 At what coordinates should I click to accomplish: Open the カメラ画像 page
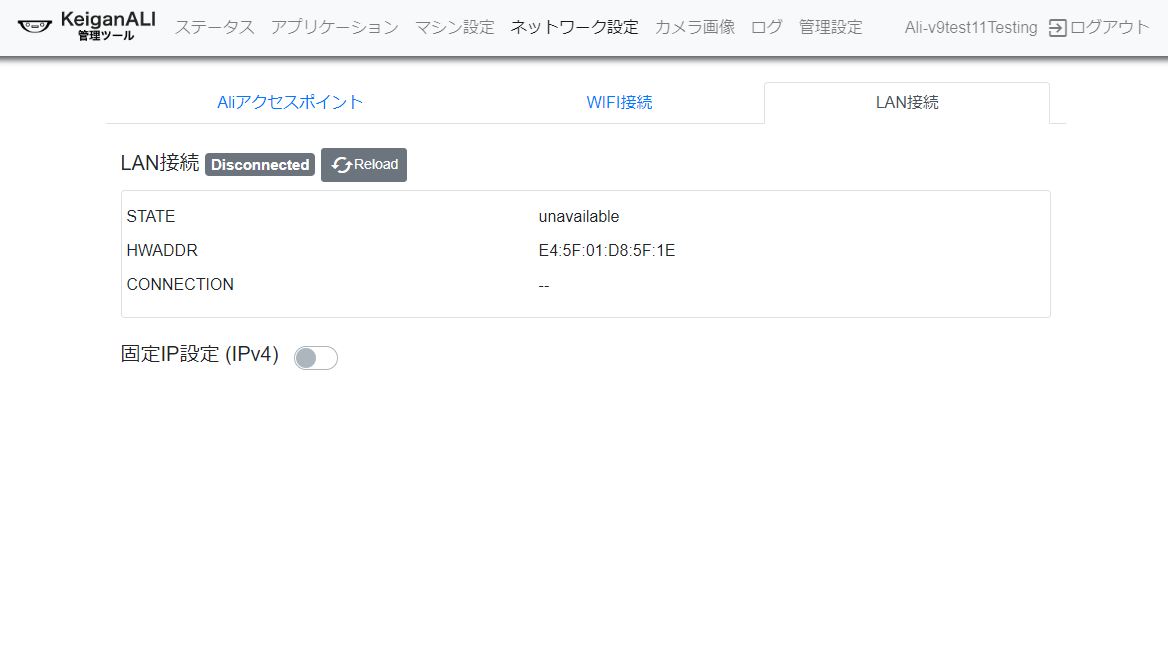694,27
